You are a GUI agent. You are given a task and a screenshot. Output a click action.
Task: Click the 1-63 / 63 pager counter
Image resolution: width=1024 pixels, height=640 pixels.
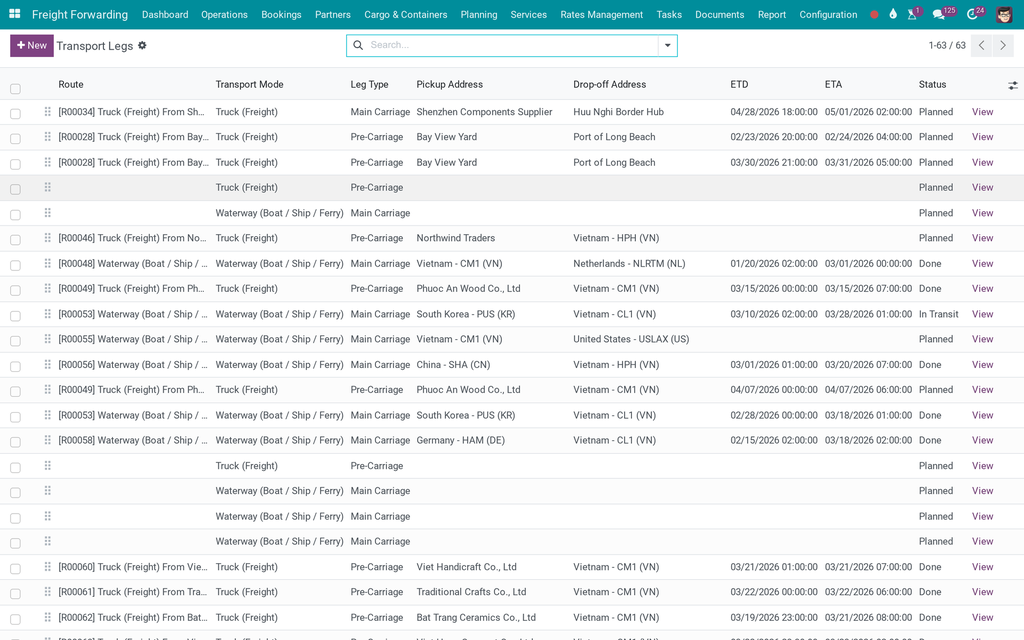[947, 46]
